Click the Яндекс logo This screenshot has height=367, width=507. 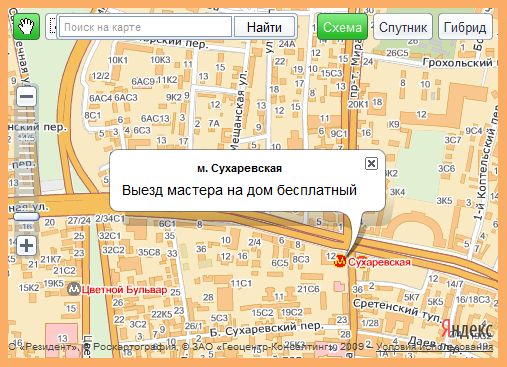click(x=467, y=330)
